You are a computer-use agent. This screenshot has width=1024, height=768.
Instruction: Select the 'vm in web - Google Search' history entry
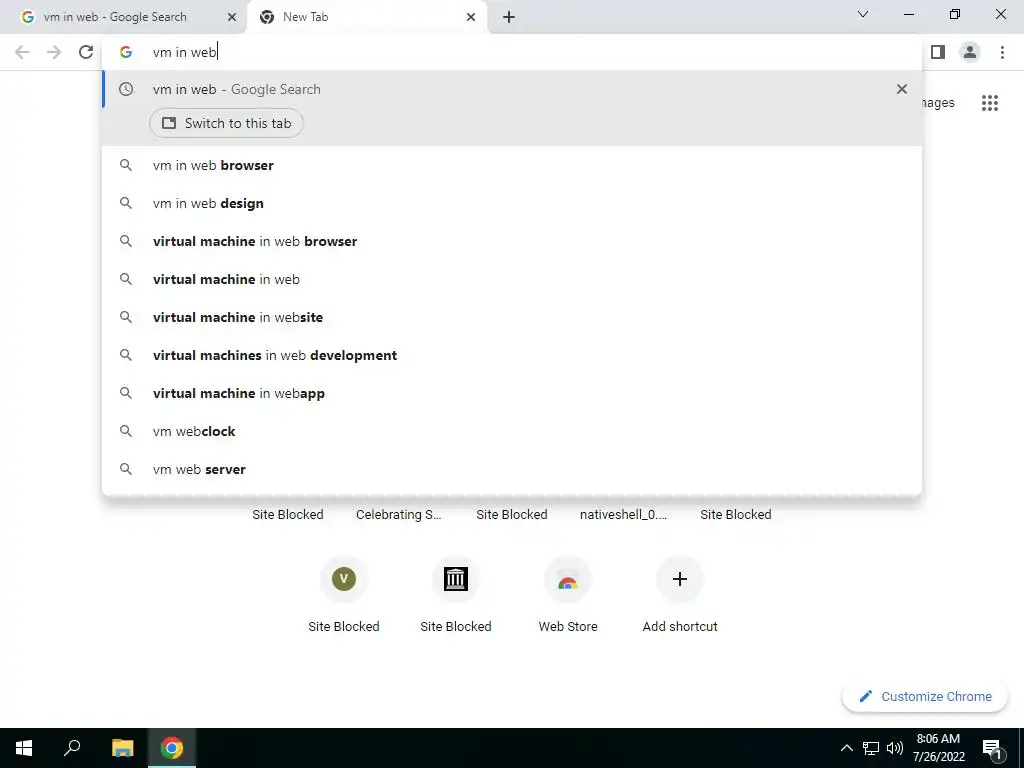coord(512,89)
